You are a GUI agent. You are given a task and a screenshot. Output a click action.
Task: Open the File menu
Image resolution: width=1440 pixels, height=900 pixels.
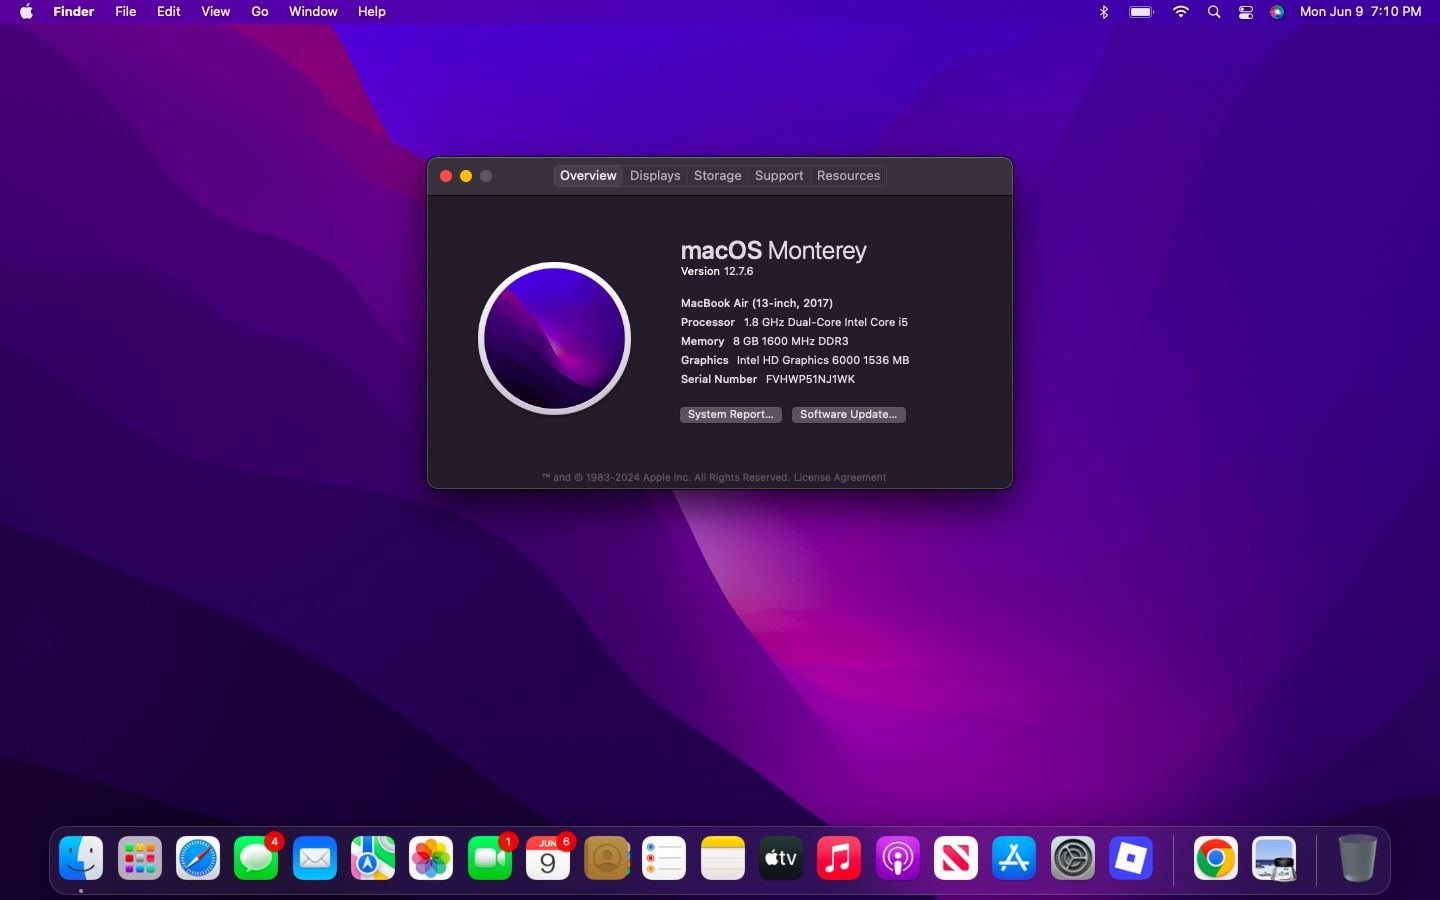pos(126,12)
